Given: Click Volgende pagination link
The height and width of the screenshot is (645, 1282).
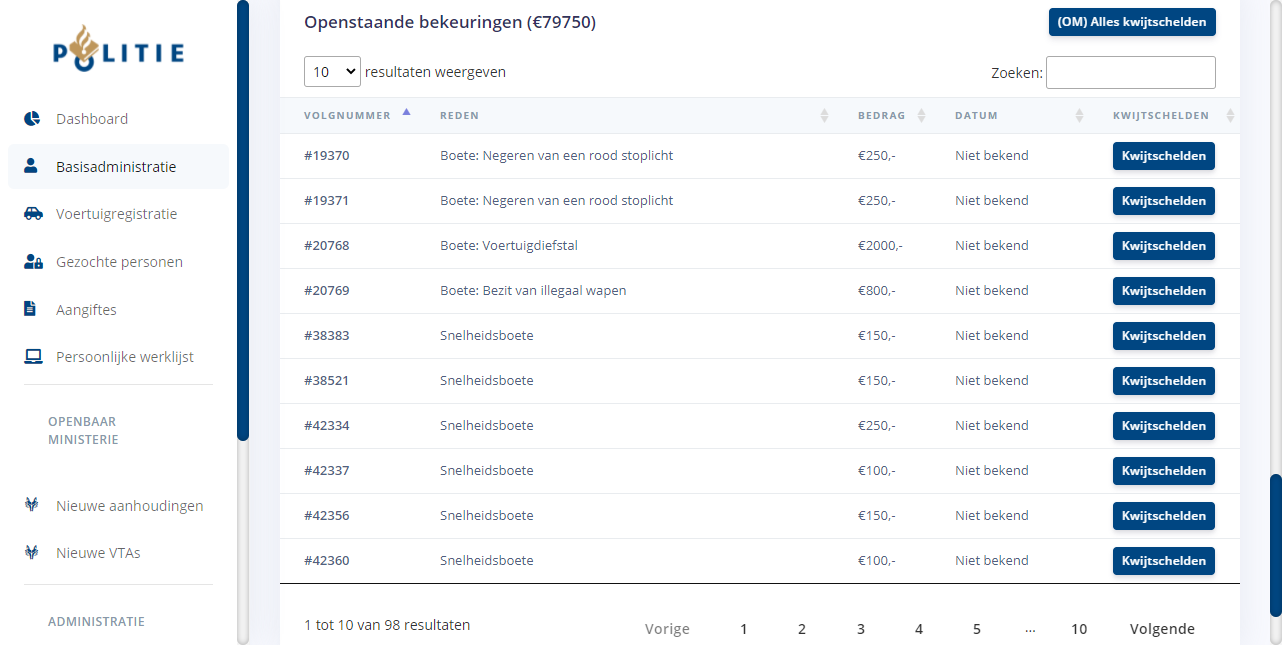Looking at the screenshot, I should (x=1162, y=629).
